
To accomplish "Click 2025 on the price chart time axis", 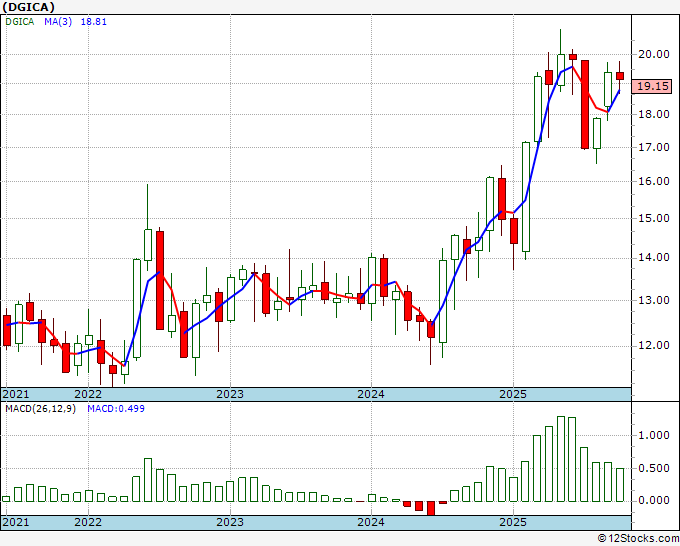I will pyautogui.click(x=513, y=394).
